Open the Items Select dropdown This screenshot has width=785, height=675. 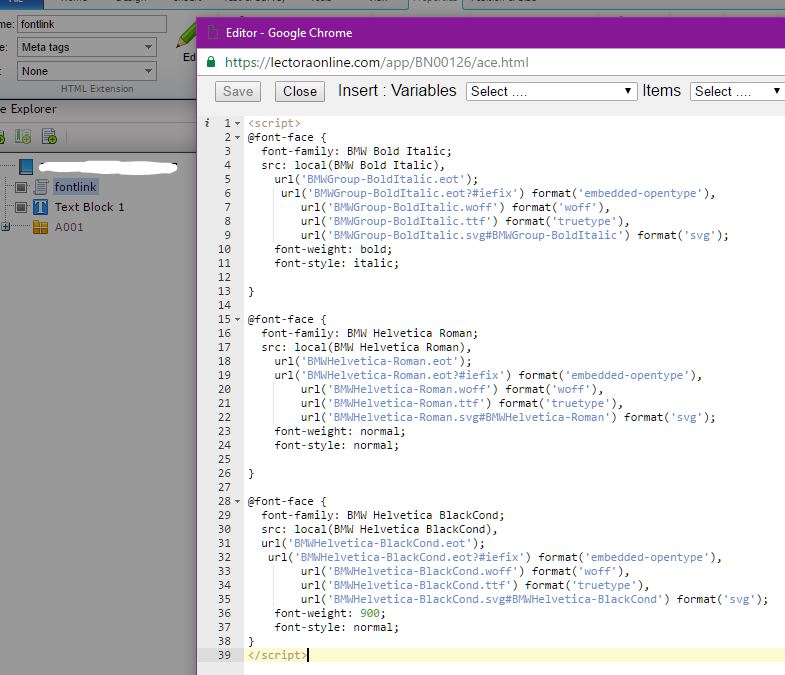[x=737, y=91]
